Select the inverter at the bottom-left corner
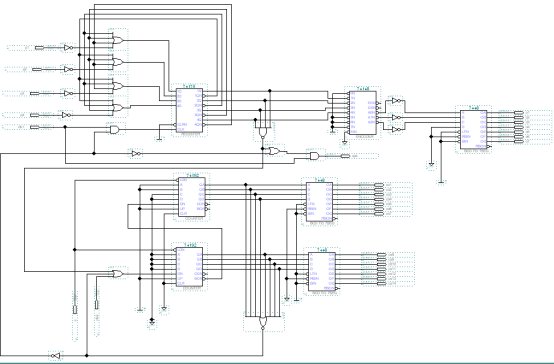554x364 pixels. 55,355
